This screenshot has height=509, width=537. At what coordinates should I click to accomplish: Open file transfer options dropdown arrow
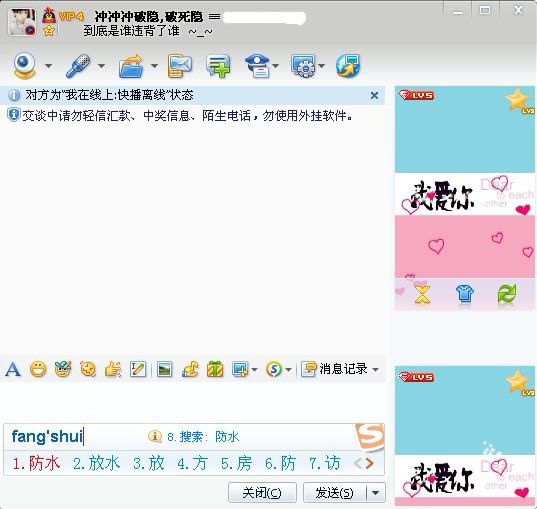click(x=154, y=66)
